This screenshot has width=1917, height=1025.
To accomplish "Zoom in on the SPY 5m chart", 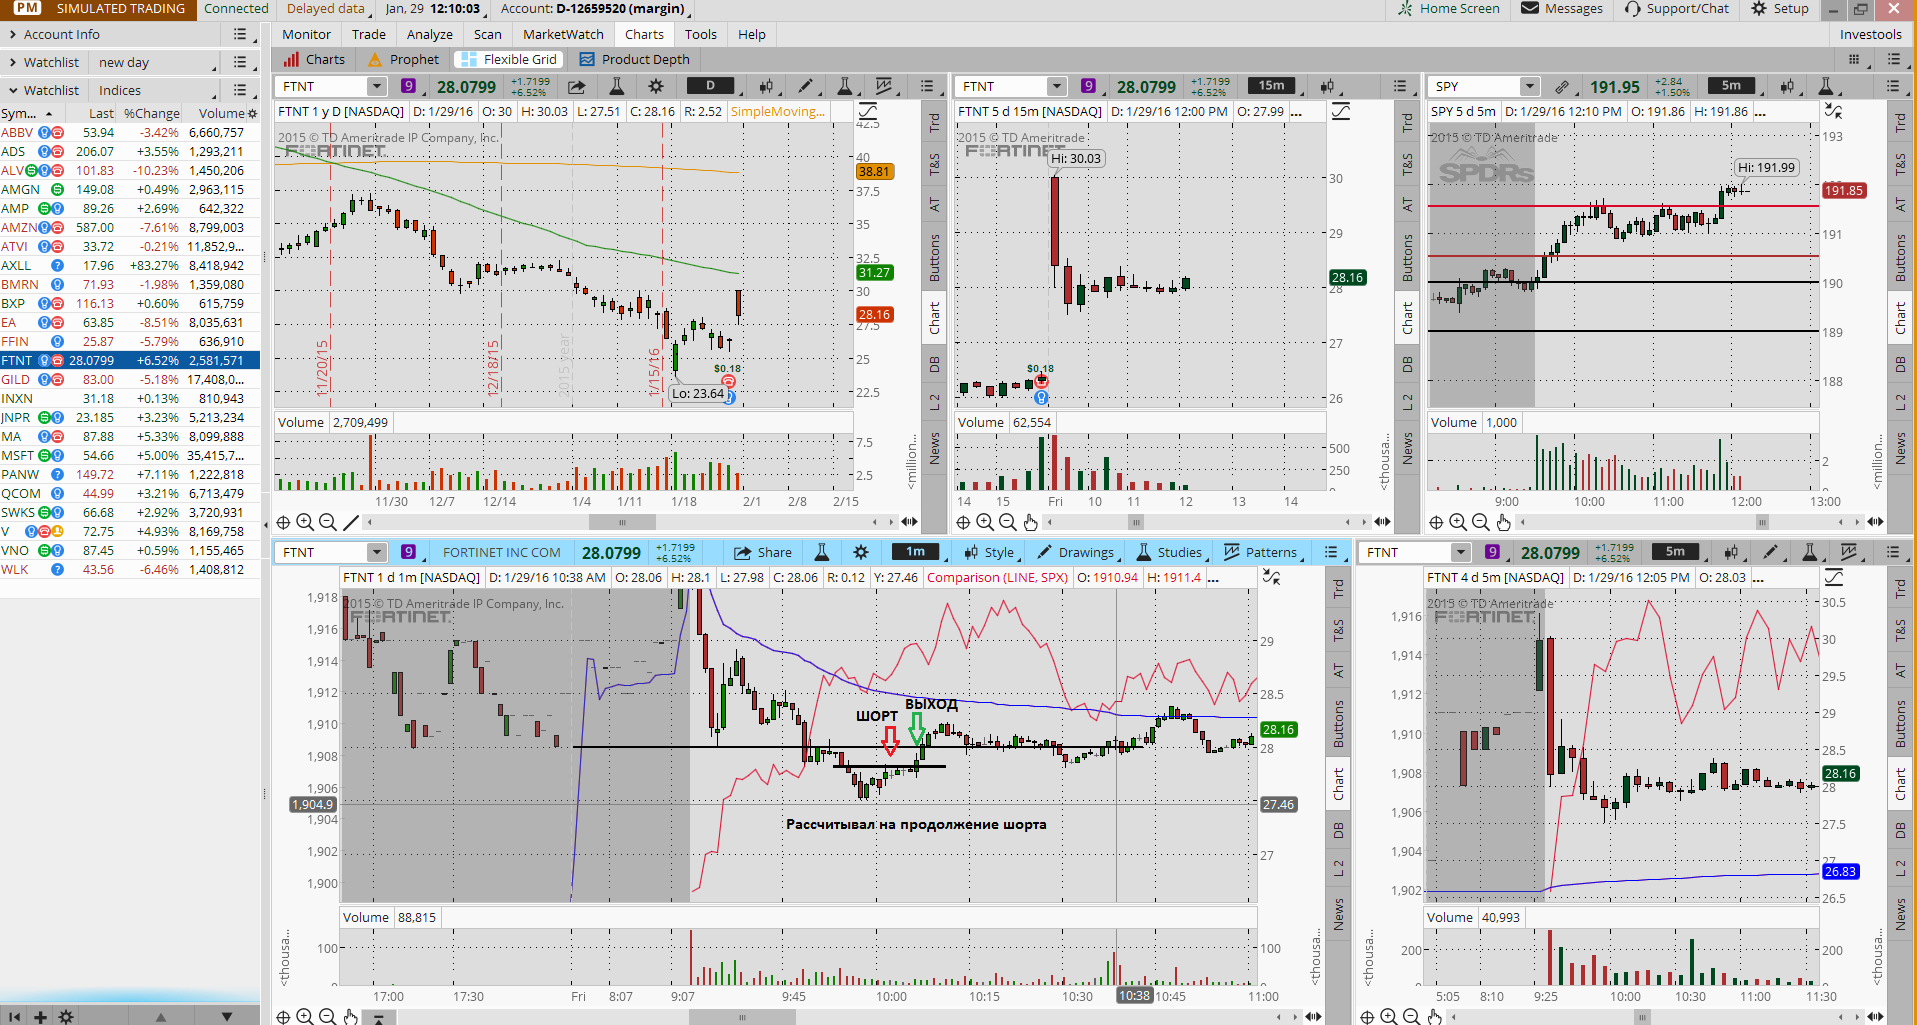I will click(1458, 522).
